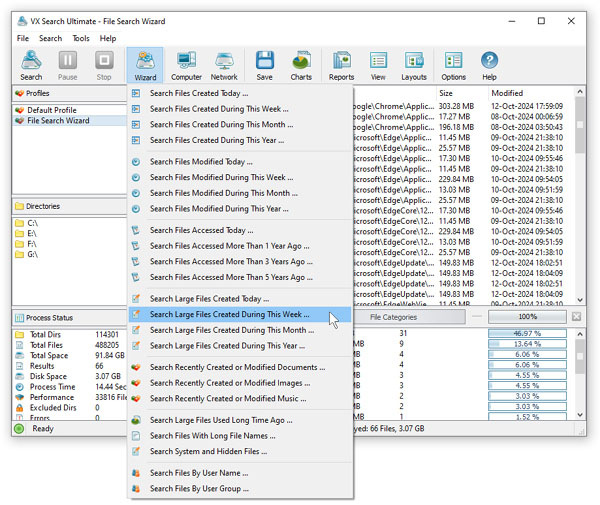Select the Computer toolbar icon
The image size is (600, 505).
click(186, 65)
